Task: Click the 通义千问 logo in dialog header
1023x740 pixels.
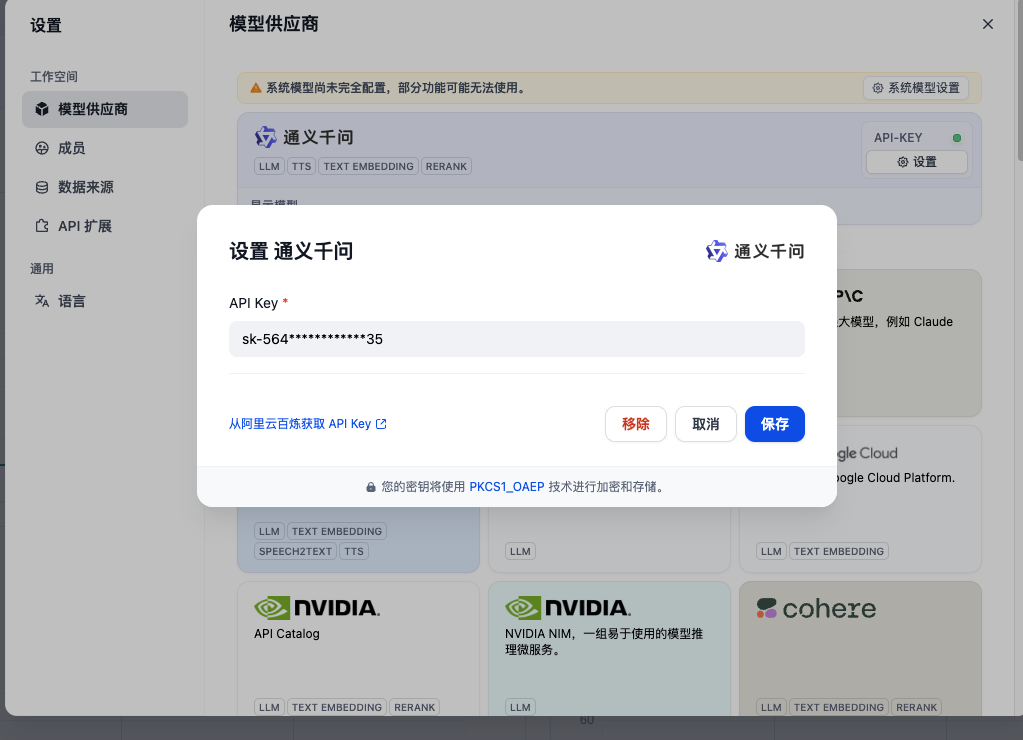Action: coord(754,251)
